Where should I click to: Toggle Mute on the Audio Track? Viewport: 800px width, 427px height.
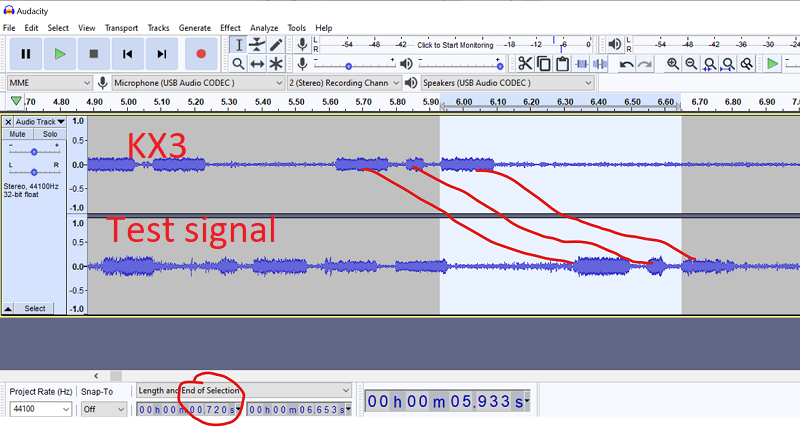(x=17, y=134)
